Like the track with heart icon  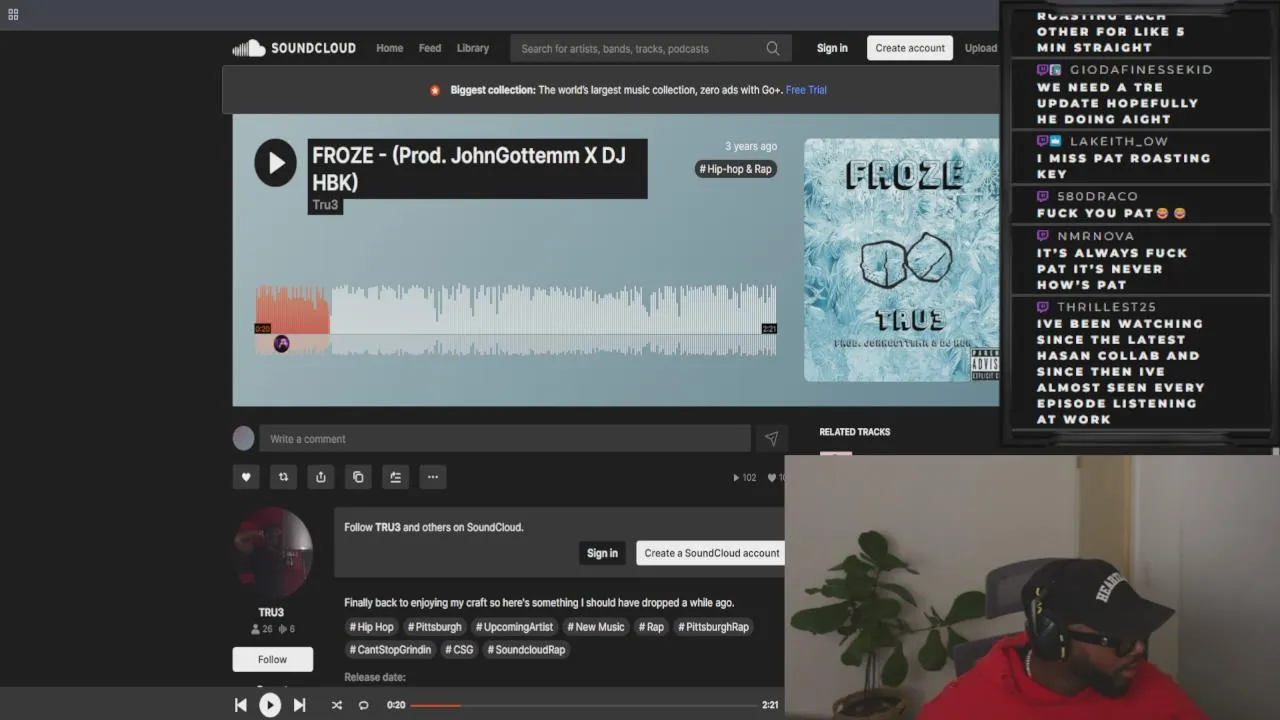[246, 477]
